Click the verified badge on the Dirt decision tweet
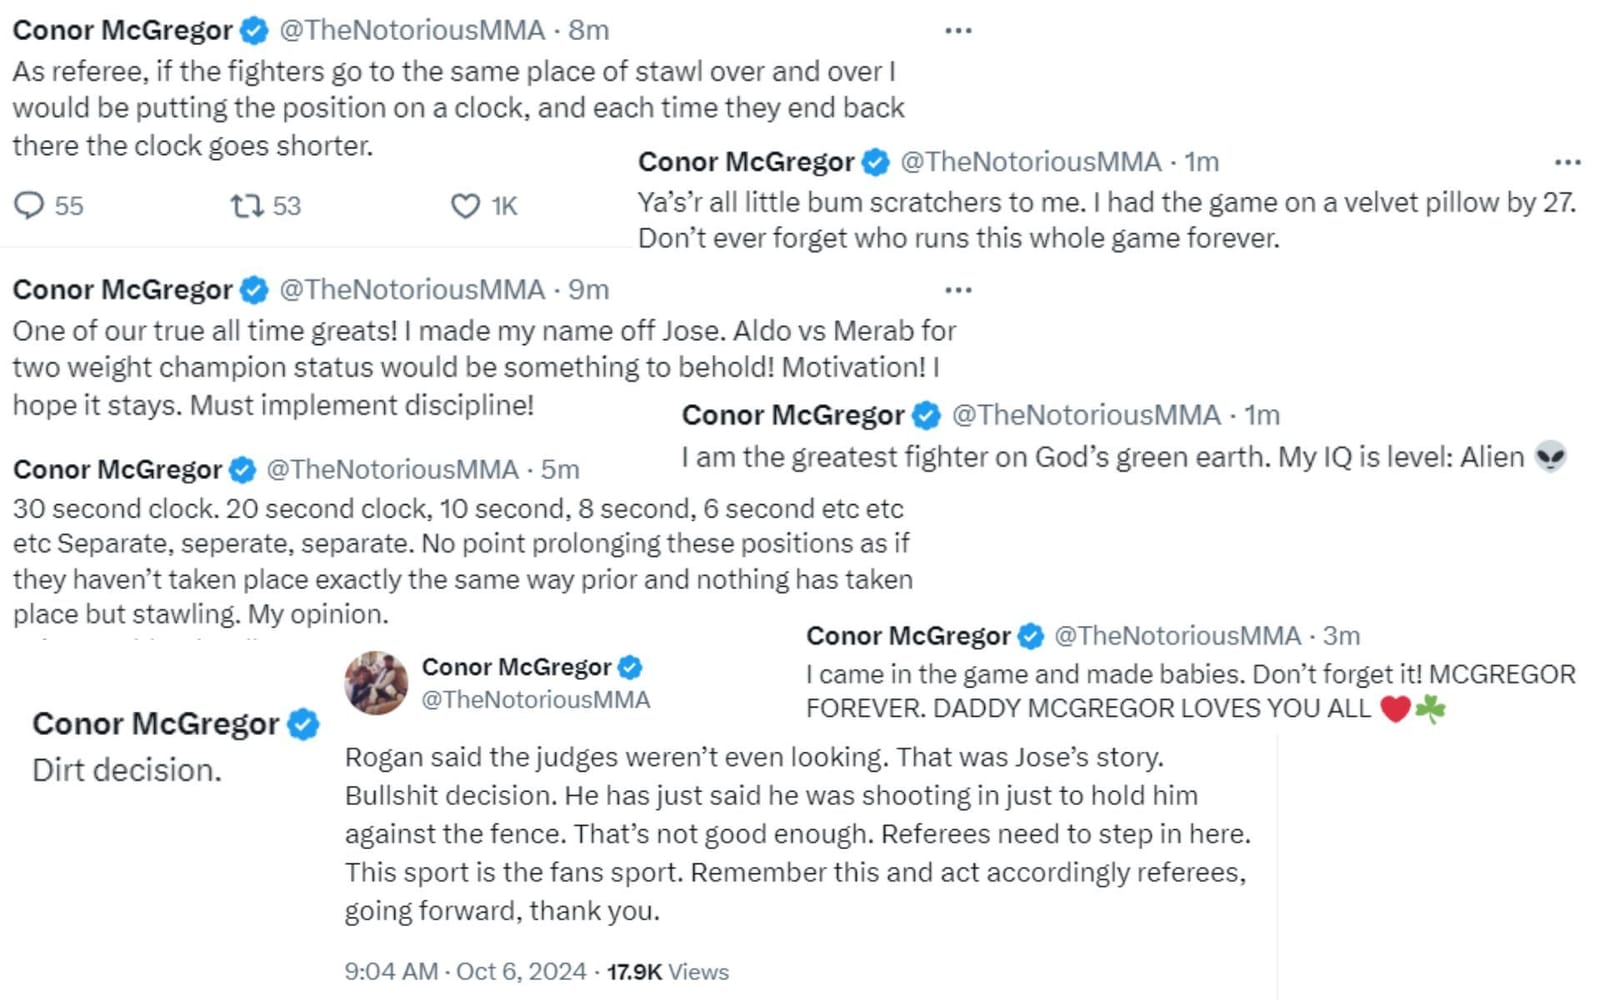Screen dimensions: 1600x1000 (x=303, y=723)
